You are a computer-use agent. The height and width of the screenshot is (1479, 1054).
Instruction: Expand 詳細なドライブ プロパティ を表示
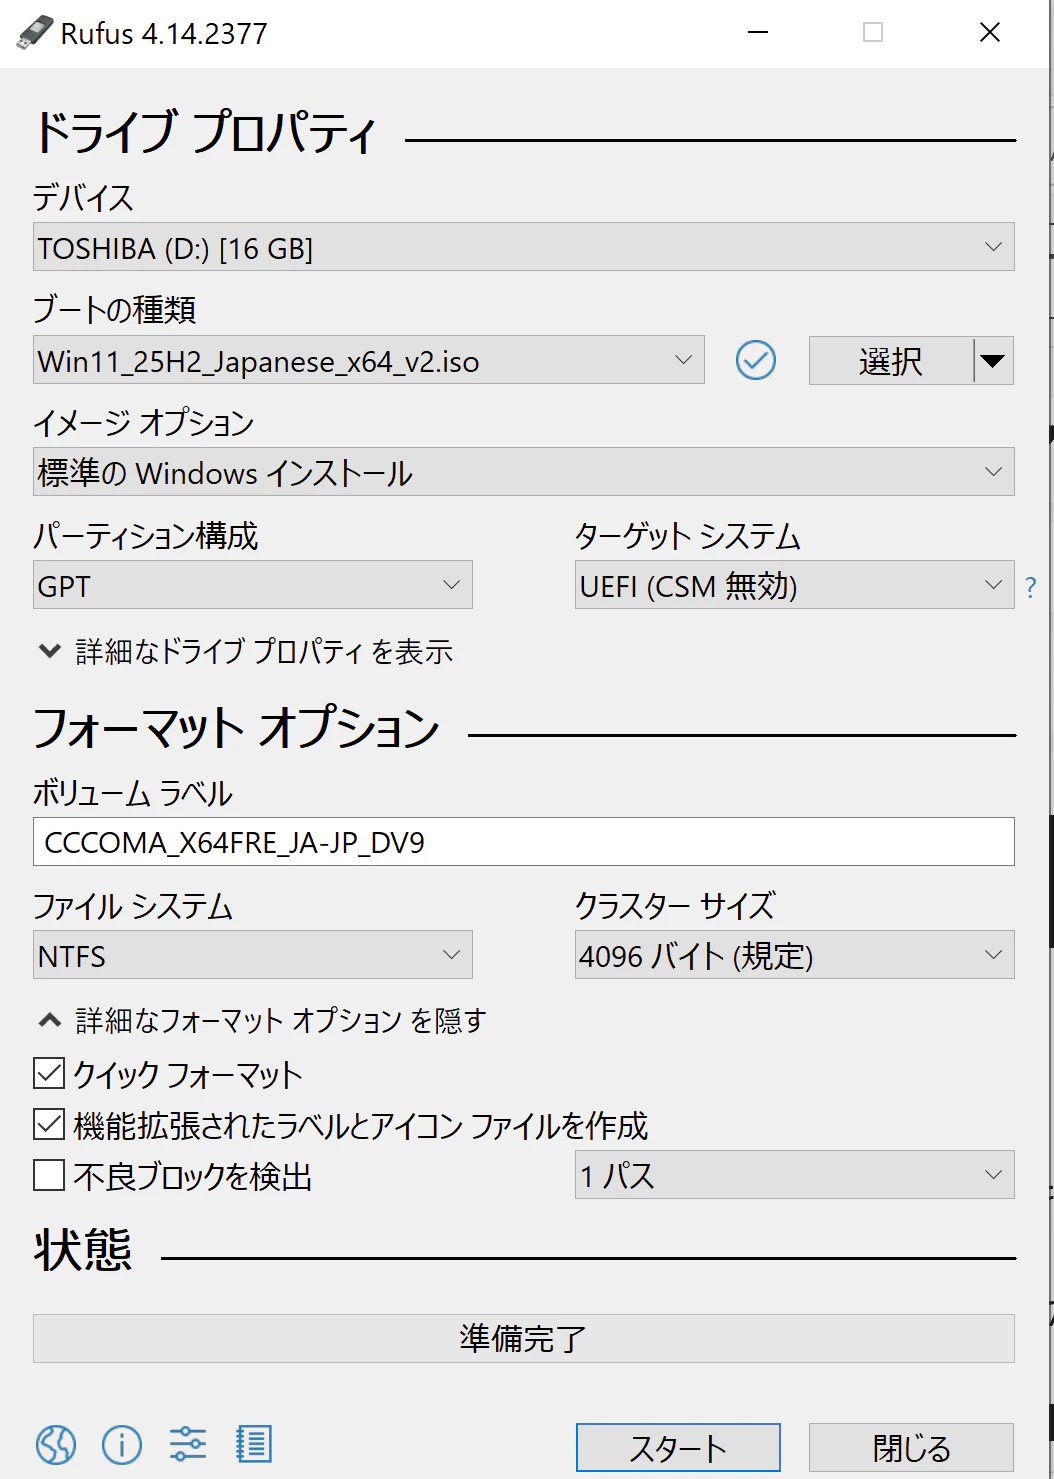click(246, 652)
